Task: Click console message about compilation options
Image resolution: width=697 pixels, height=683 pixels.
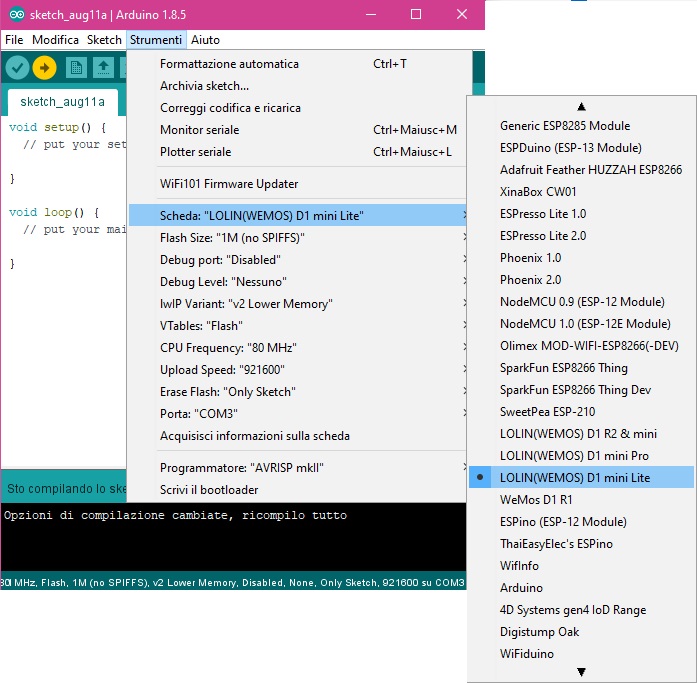Action: [175, 515]
